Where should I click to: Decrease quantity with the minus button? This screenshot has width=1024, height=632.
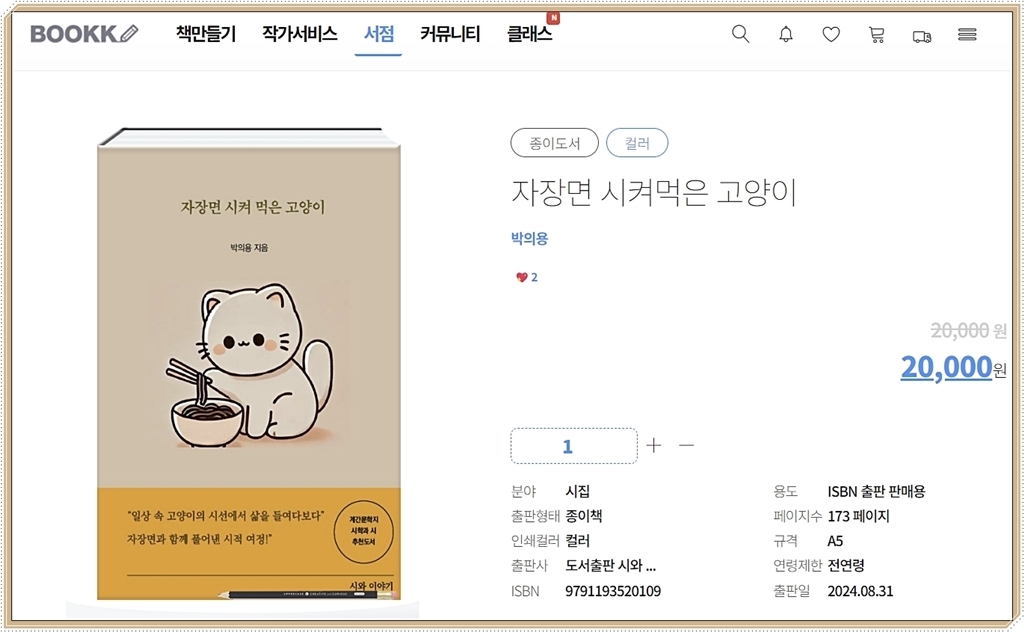tap(686, 445)
